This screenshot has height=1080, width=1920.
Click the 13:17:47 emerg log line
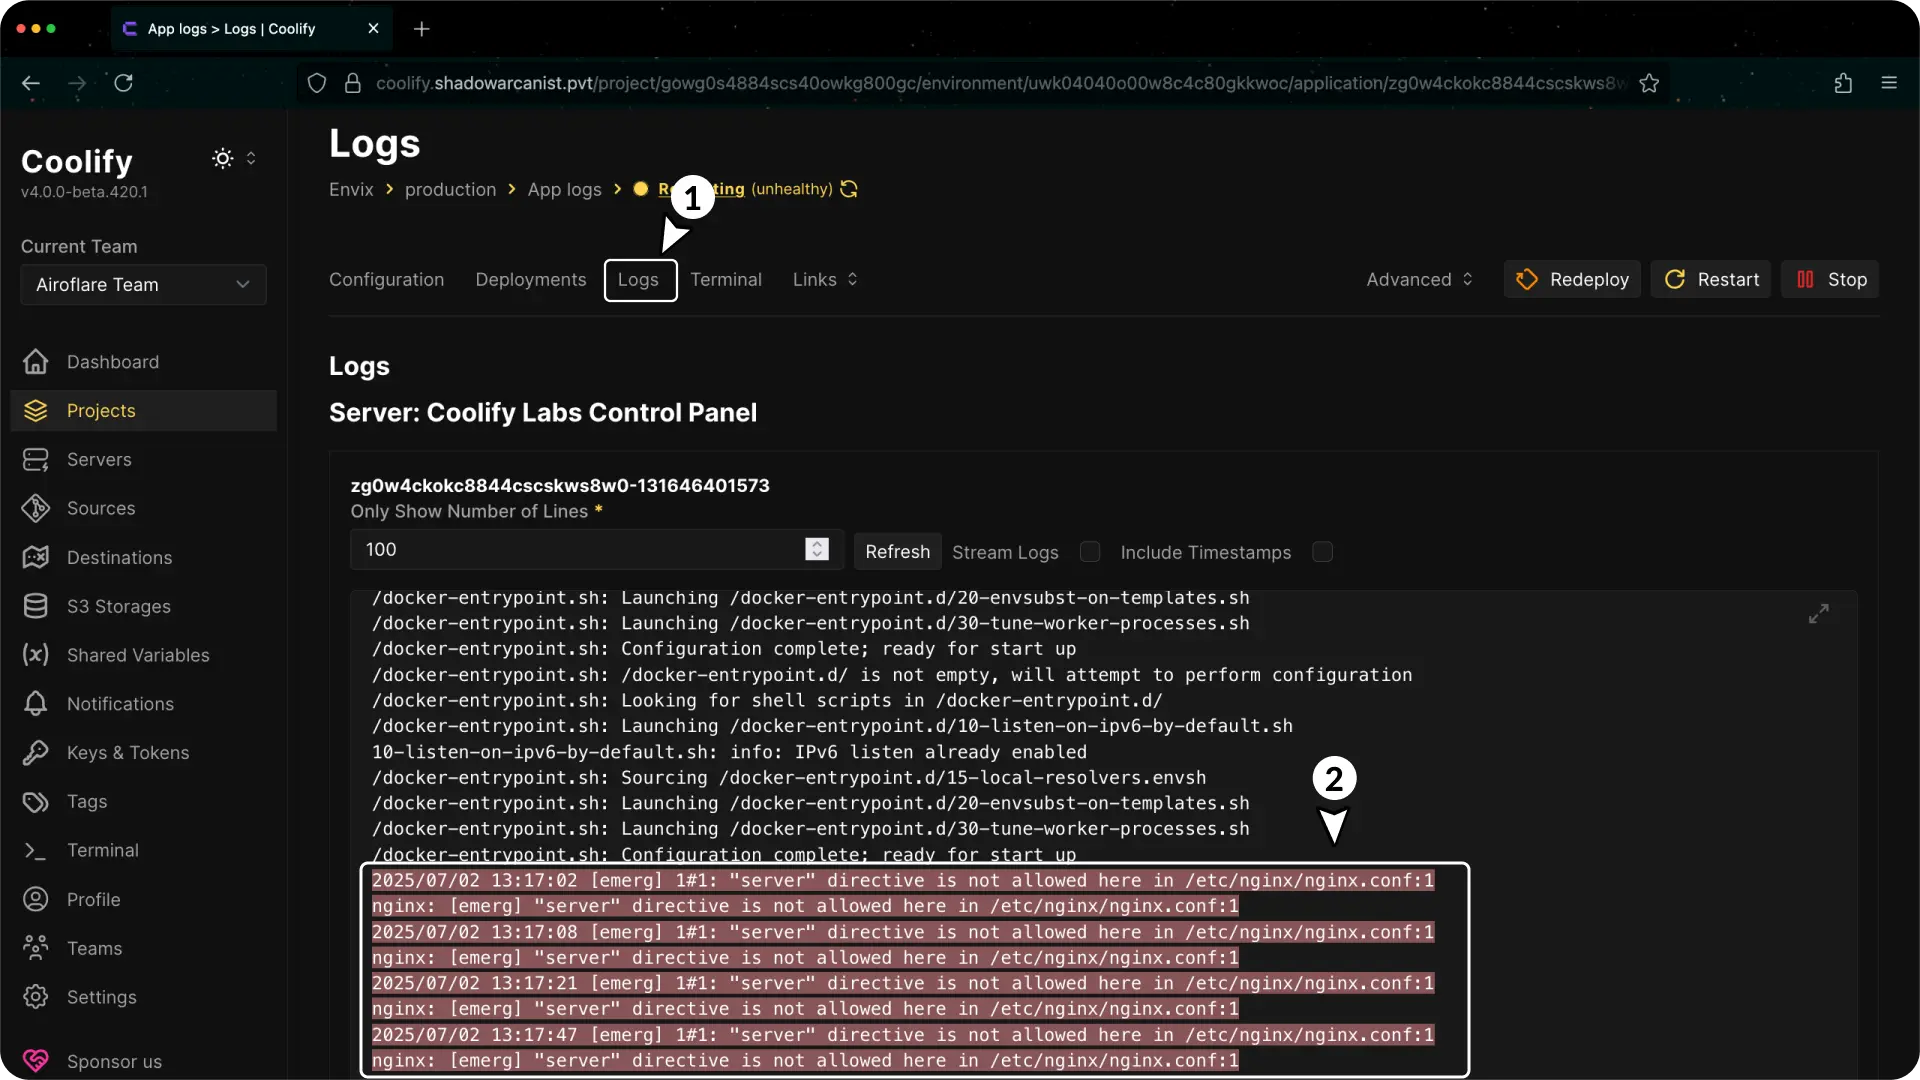point(903,1035)
